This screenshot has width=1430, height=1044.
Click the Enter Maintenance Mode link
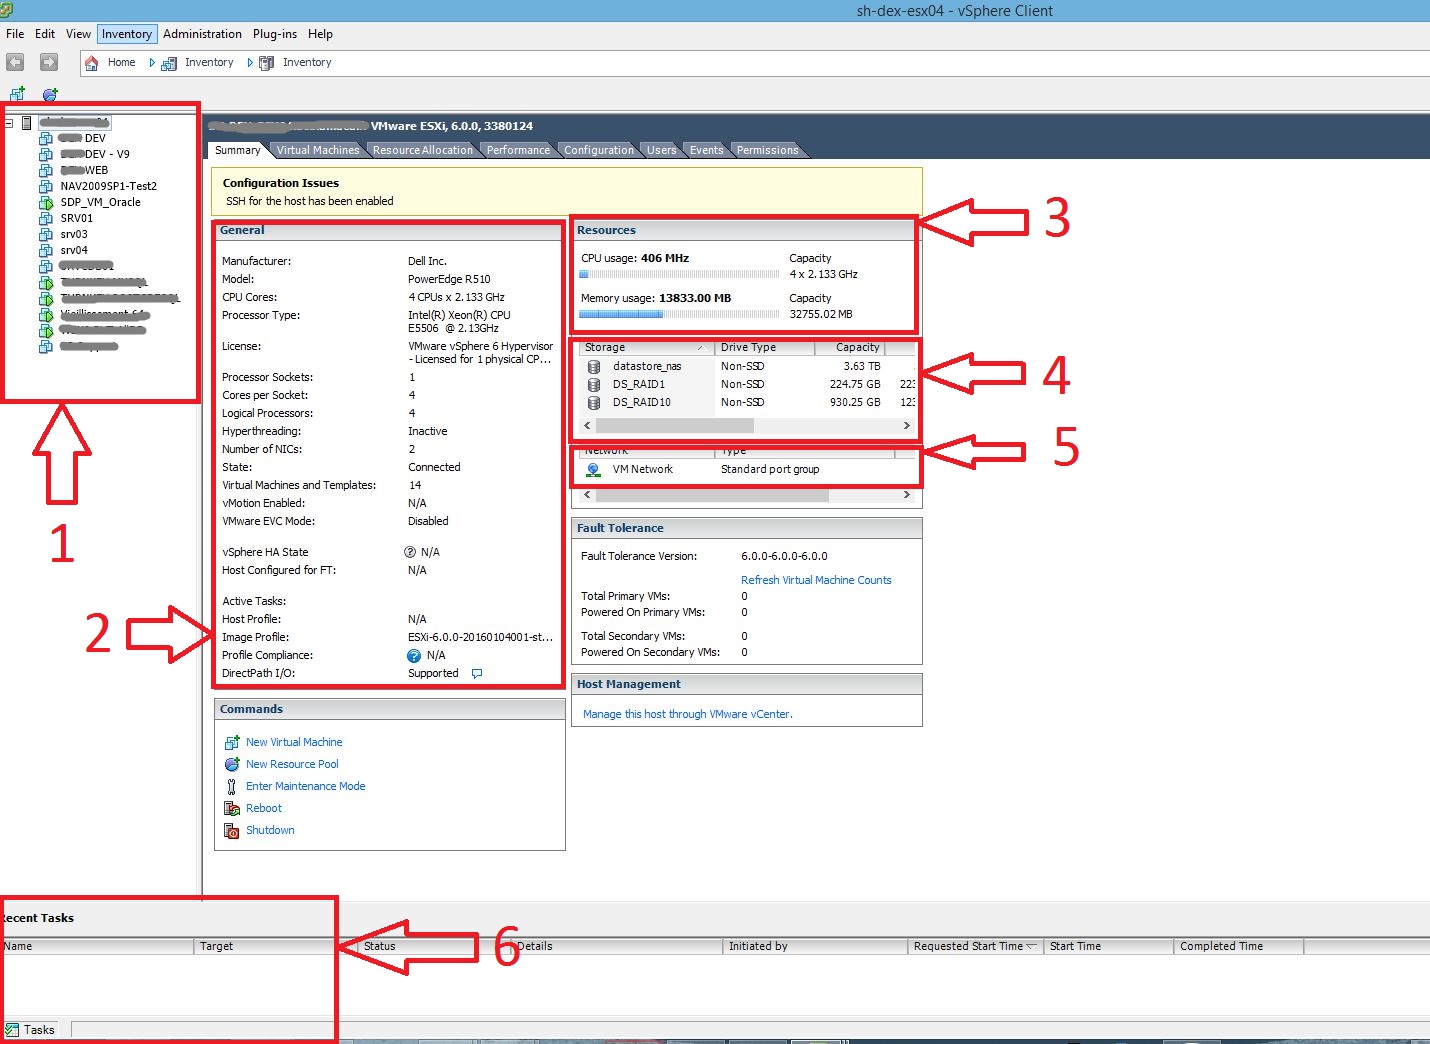305,787
